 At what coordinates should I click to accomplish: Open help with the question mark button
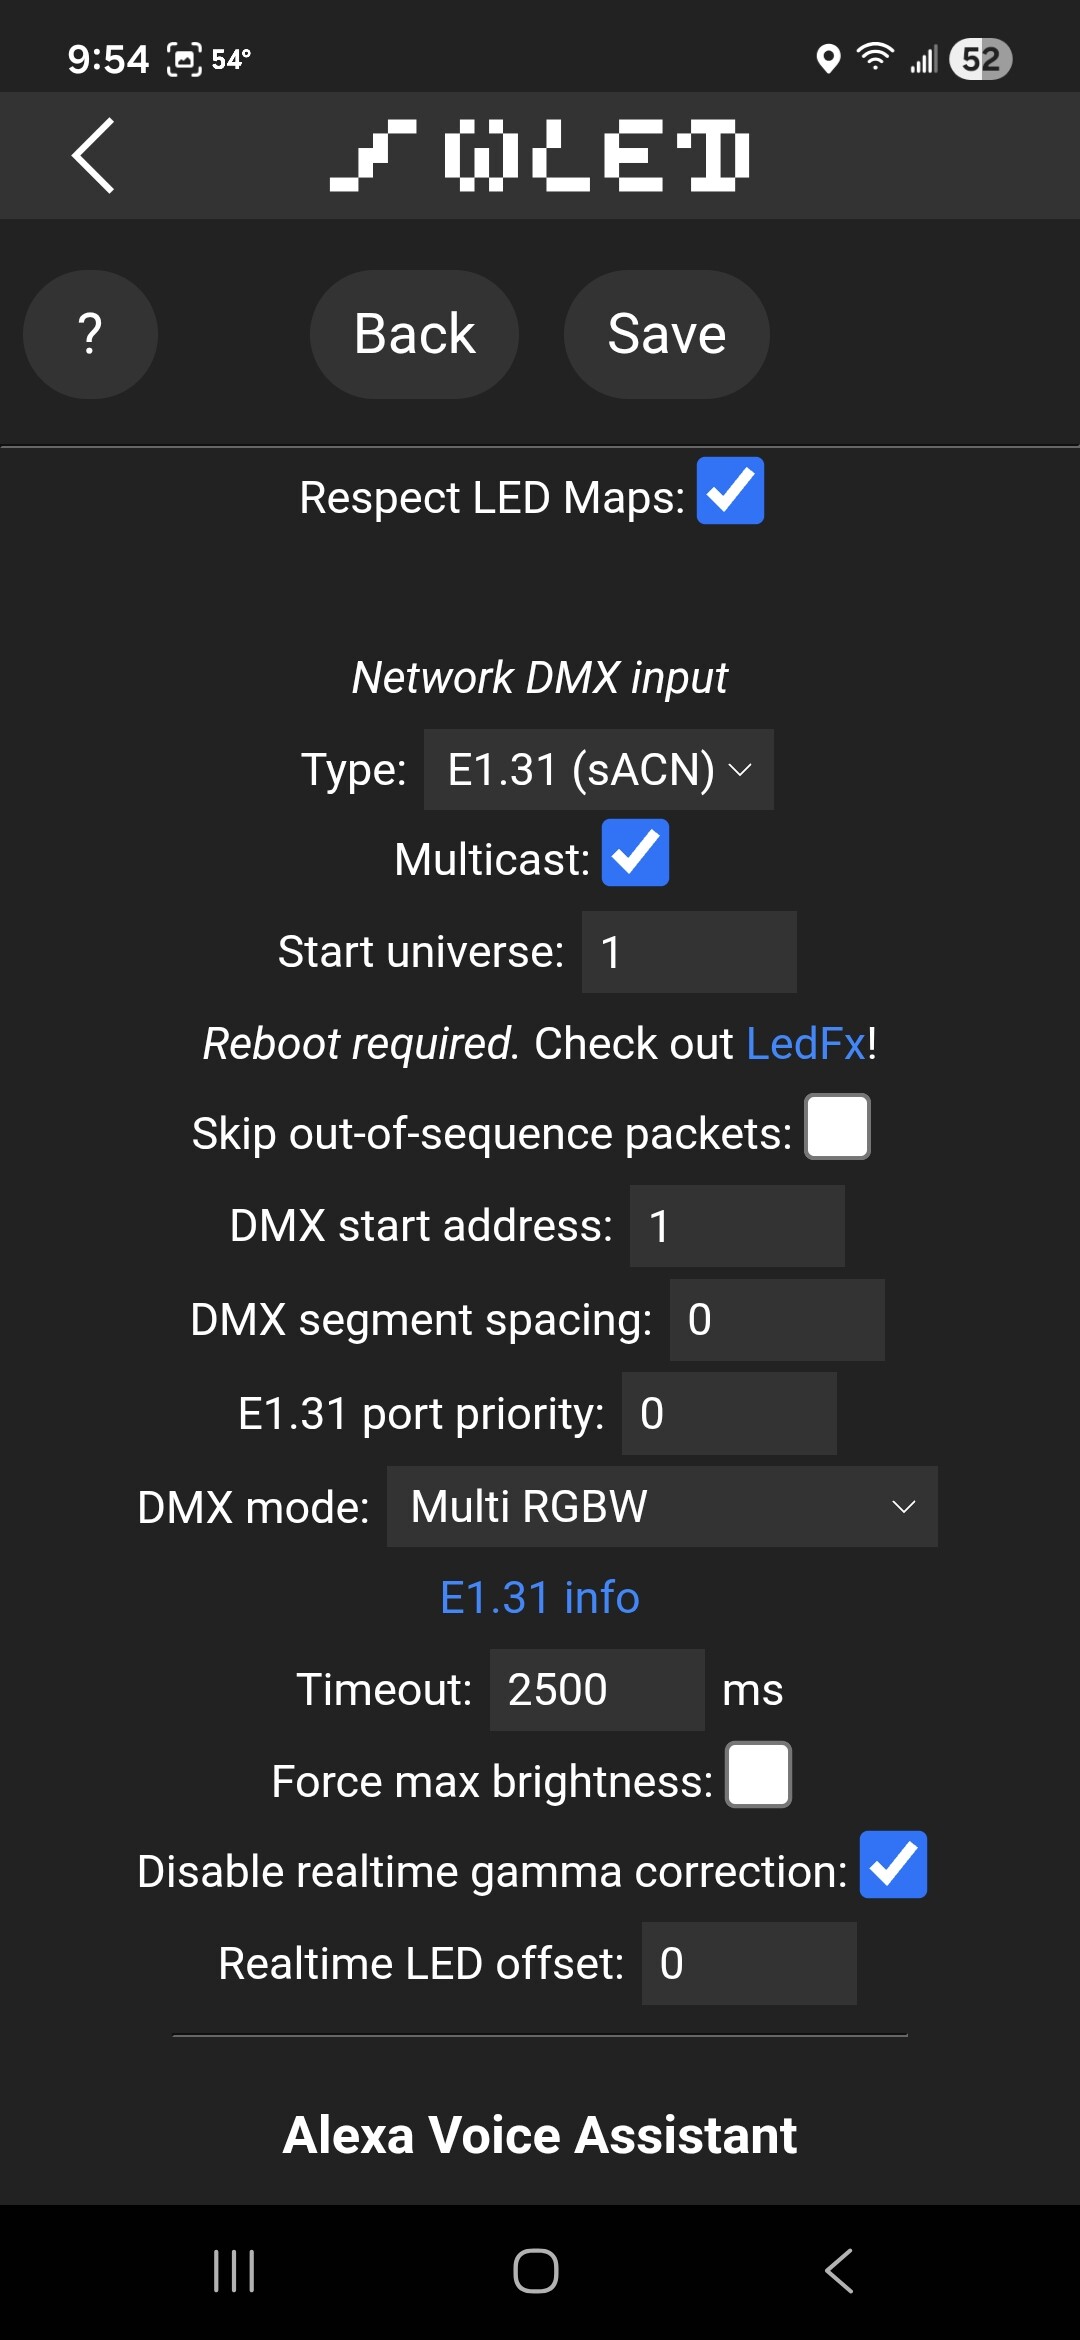click(x=90, y=334)
